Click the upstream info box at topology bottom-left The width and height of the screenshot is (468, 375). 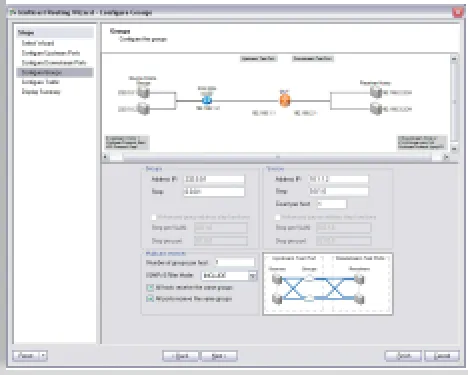click(127, 142)
